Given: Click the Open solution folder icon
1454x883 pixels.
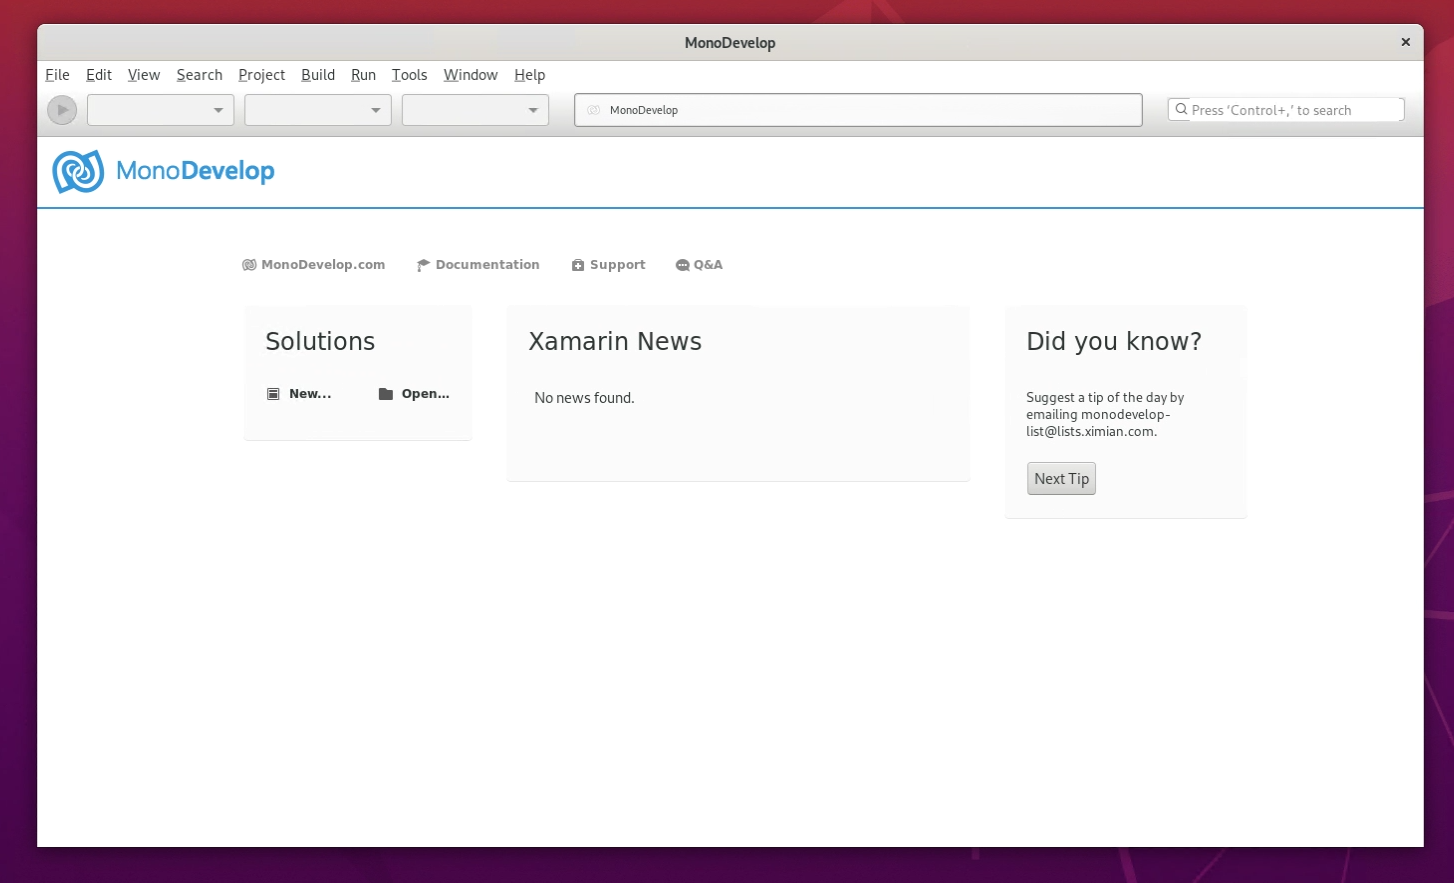Looking at the screenshot, I should [386, 394].
